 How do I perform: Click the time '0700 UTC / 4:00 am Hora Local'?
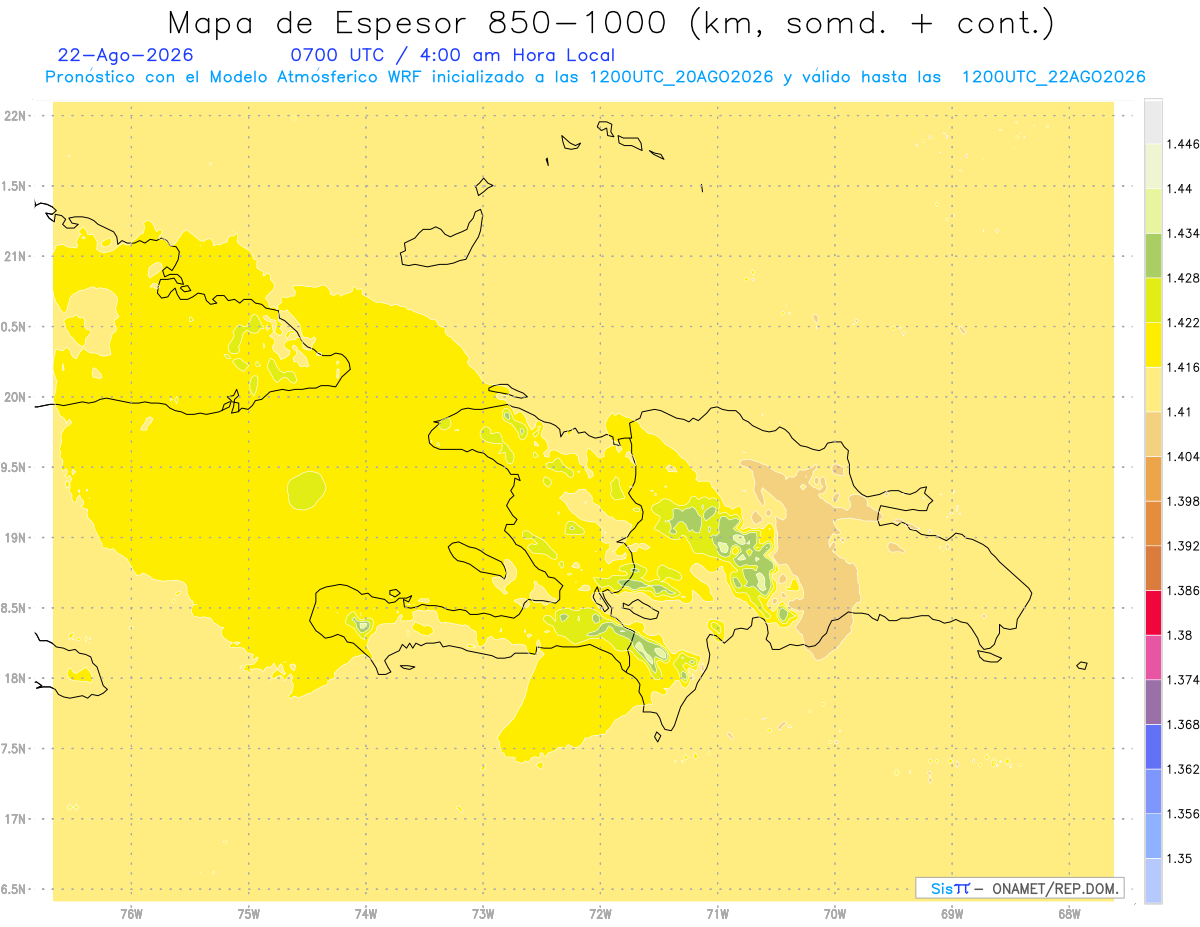[452, 55]
